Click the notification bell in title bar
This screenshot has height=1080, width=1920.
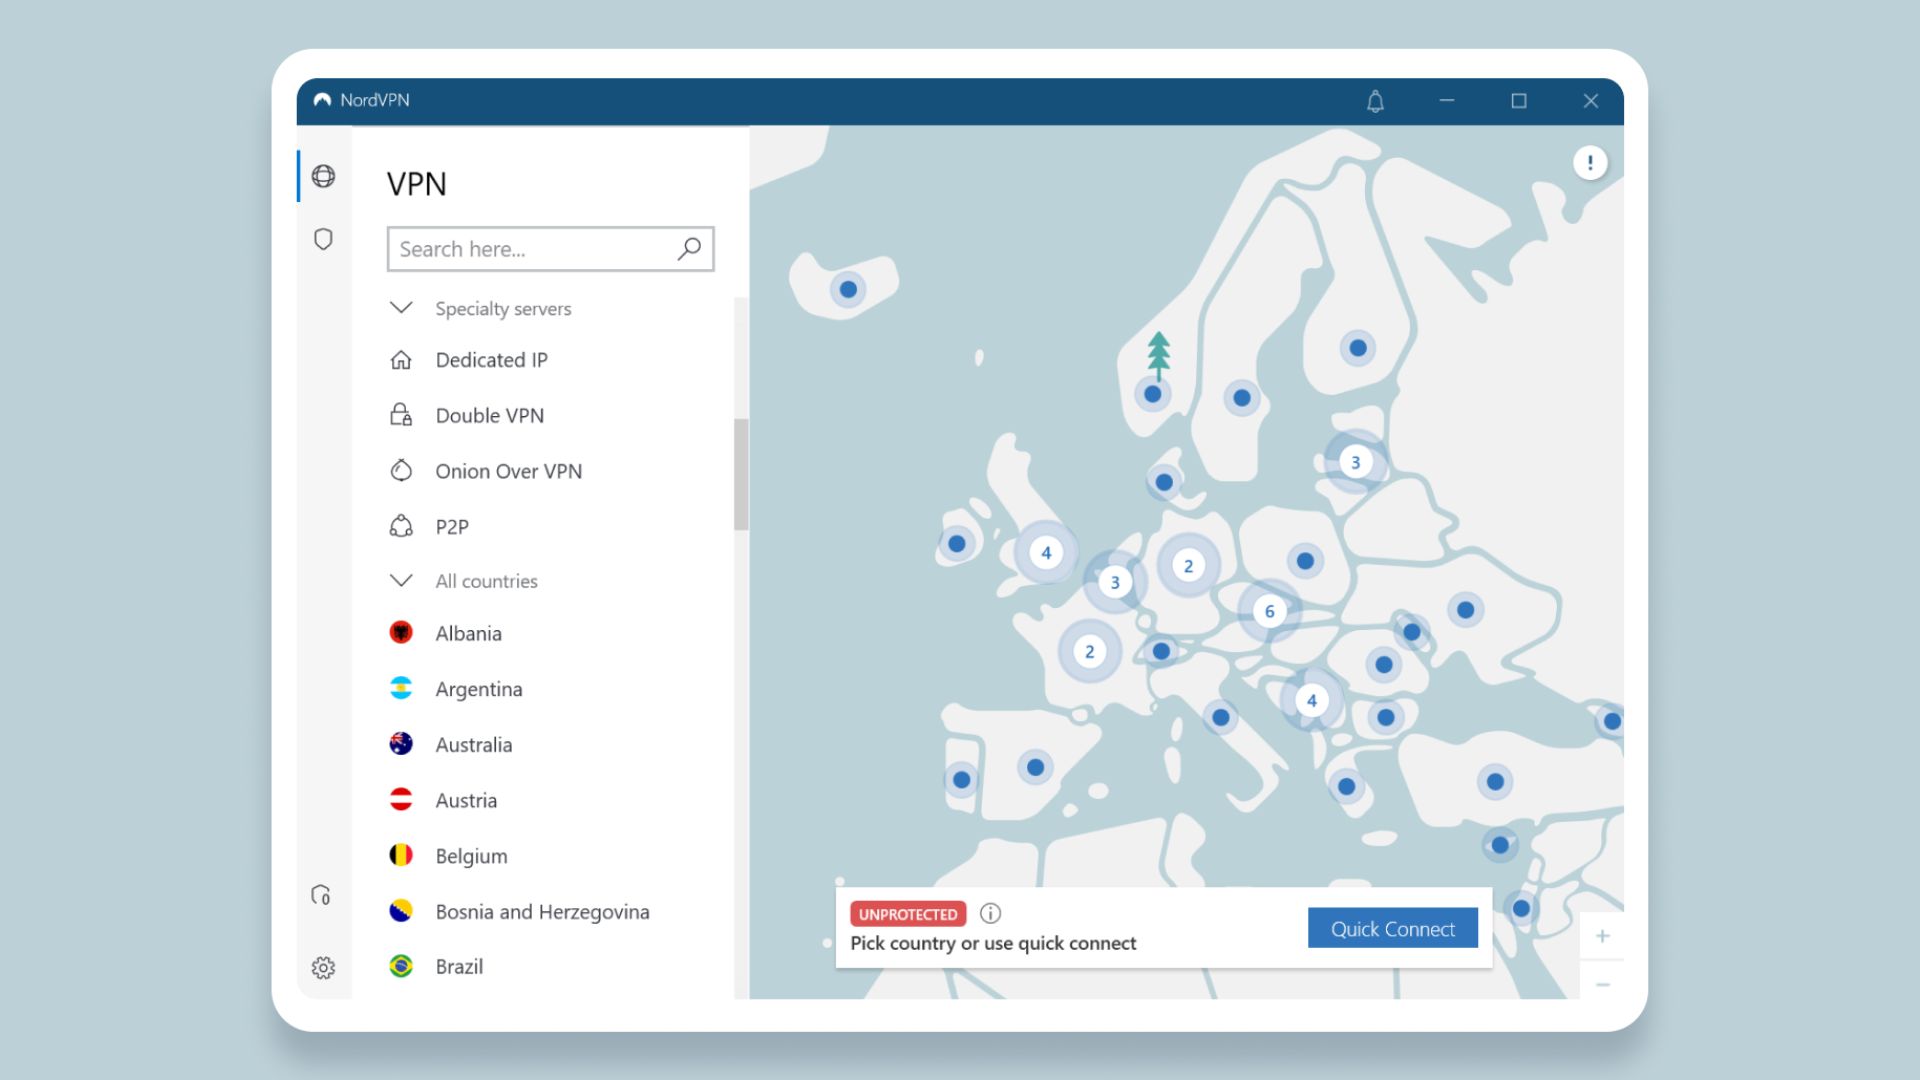1375,101
